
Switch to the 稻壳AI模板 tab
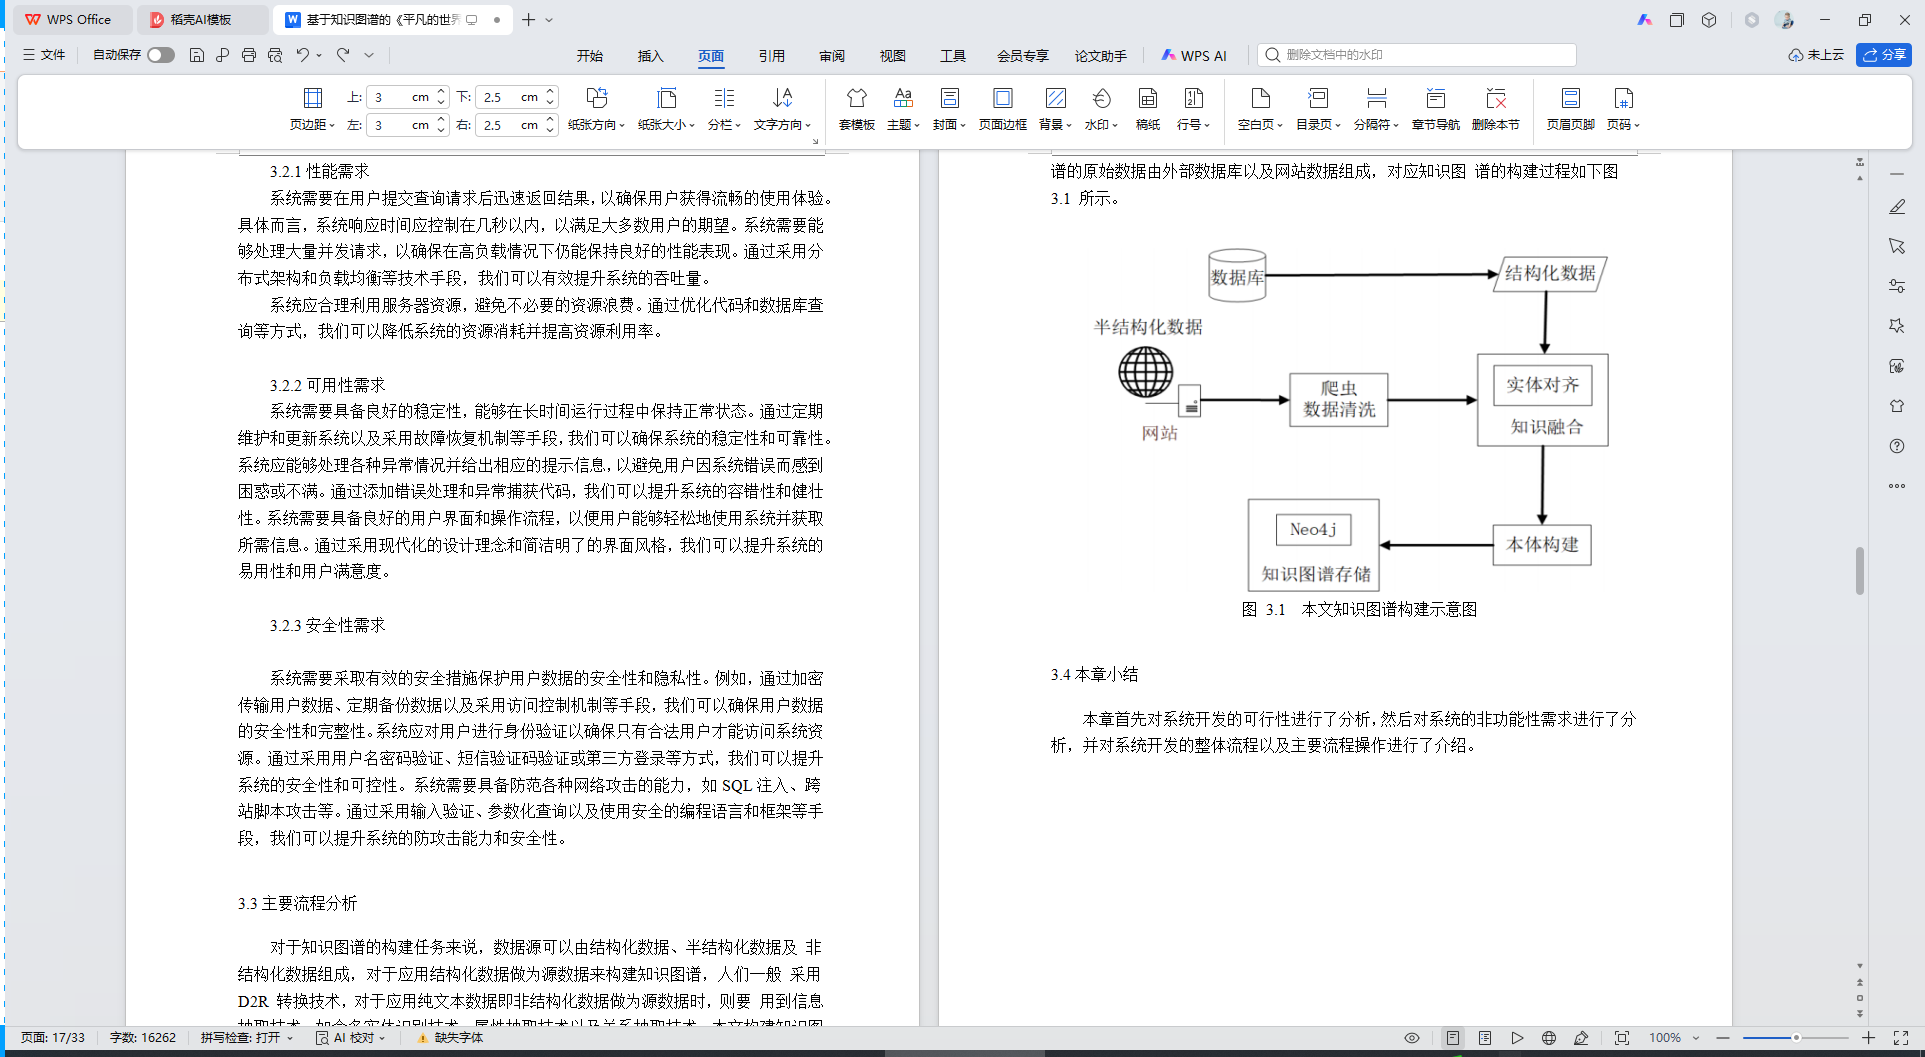202,19
